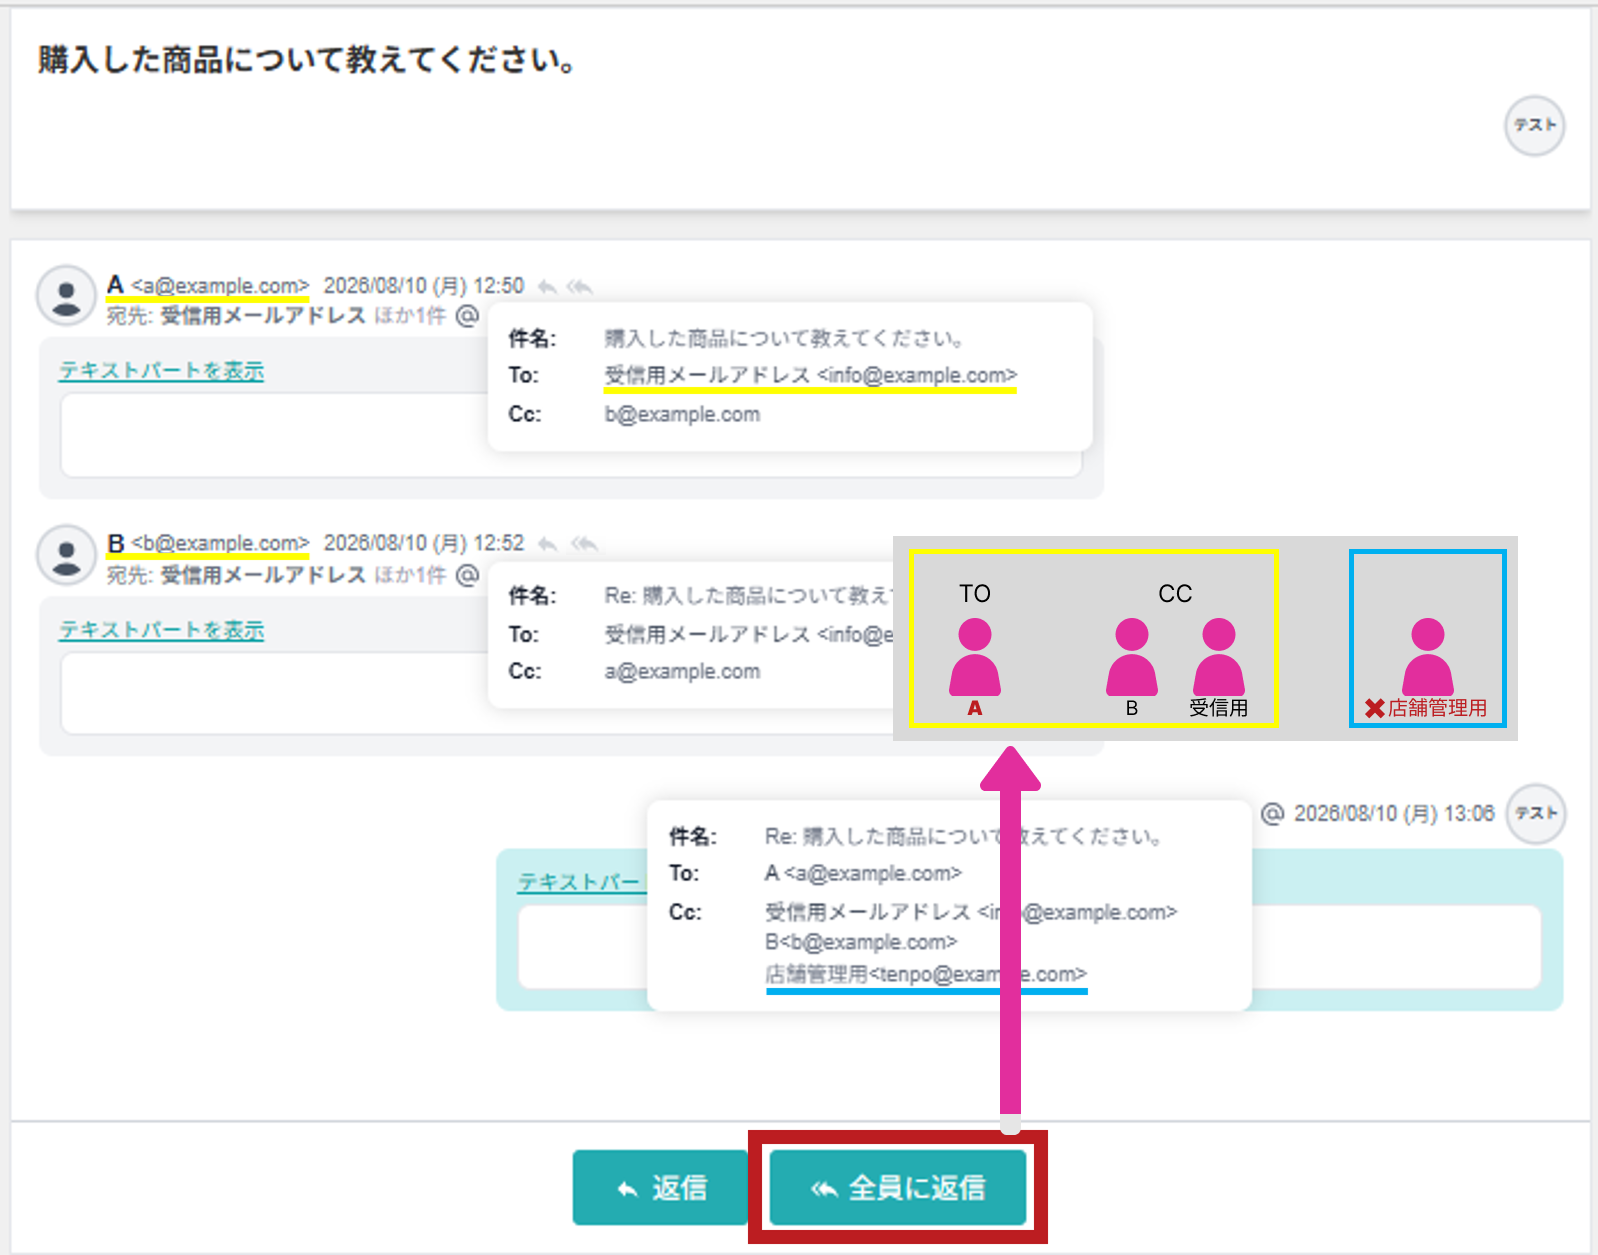Screen dimensions: 1598x1255
Task: Click the reply-all arrow icon beside A's 12:50 timestamp
Action: [x=580, y=287]
